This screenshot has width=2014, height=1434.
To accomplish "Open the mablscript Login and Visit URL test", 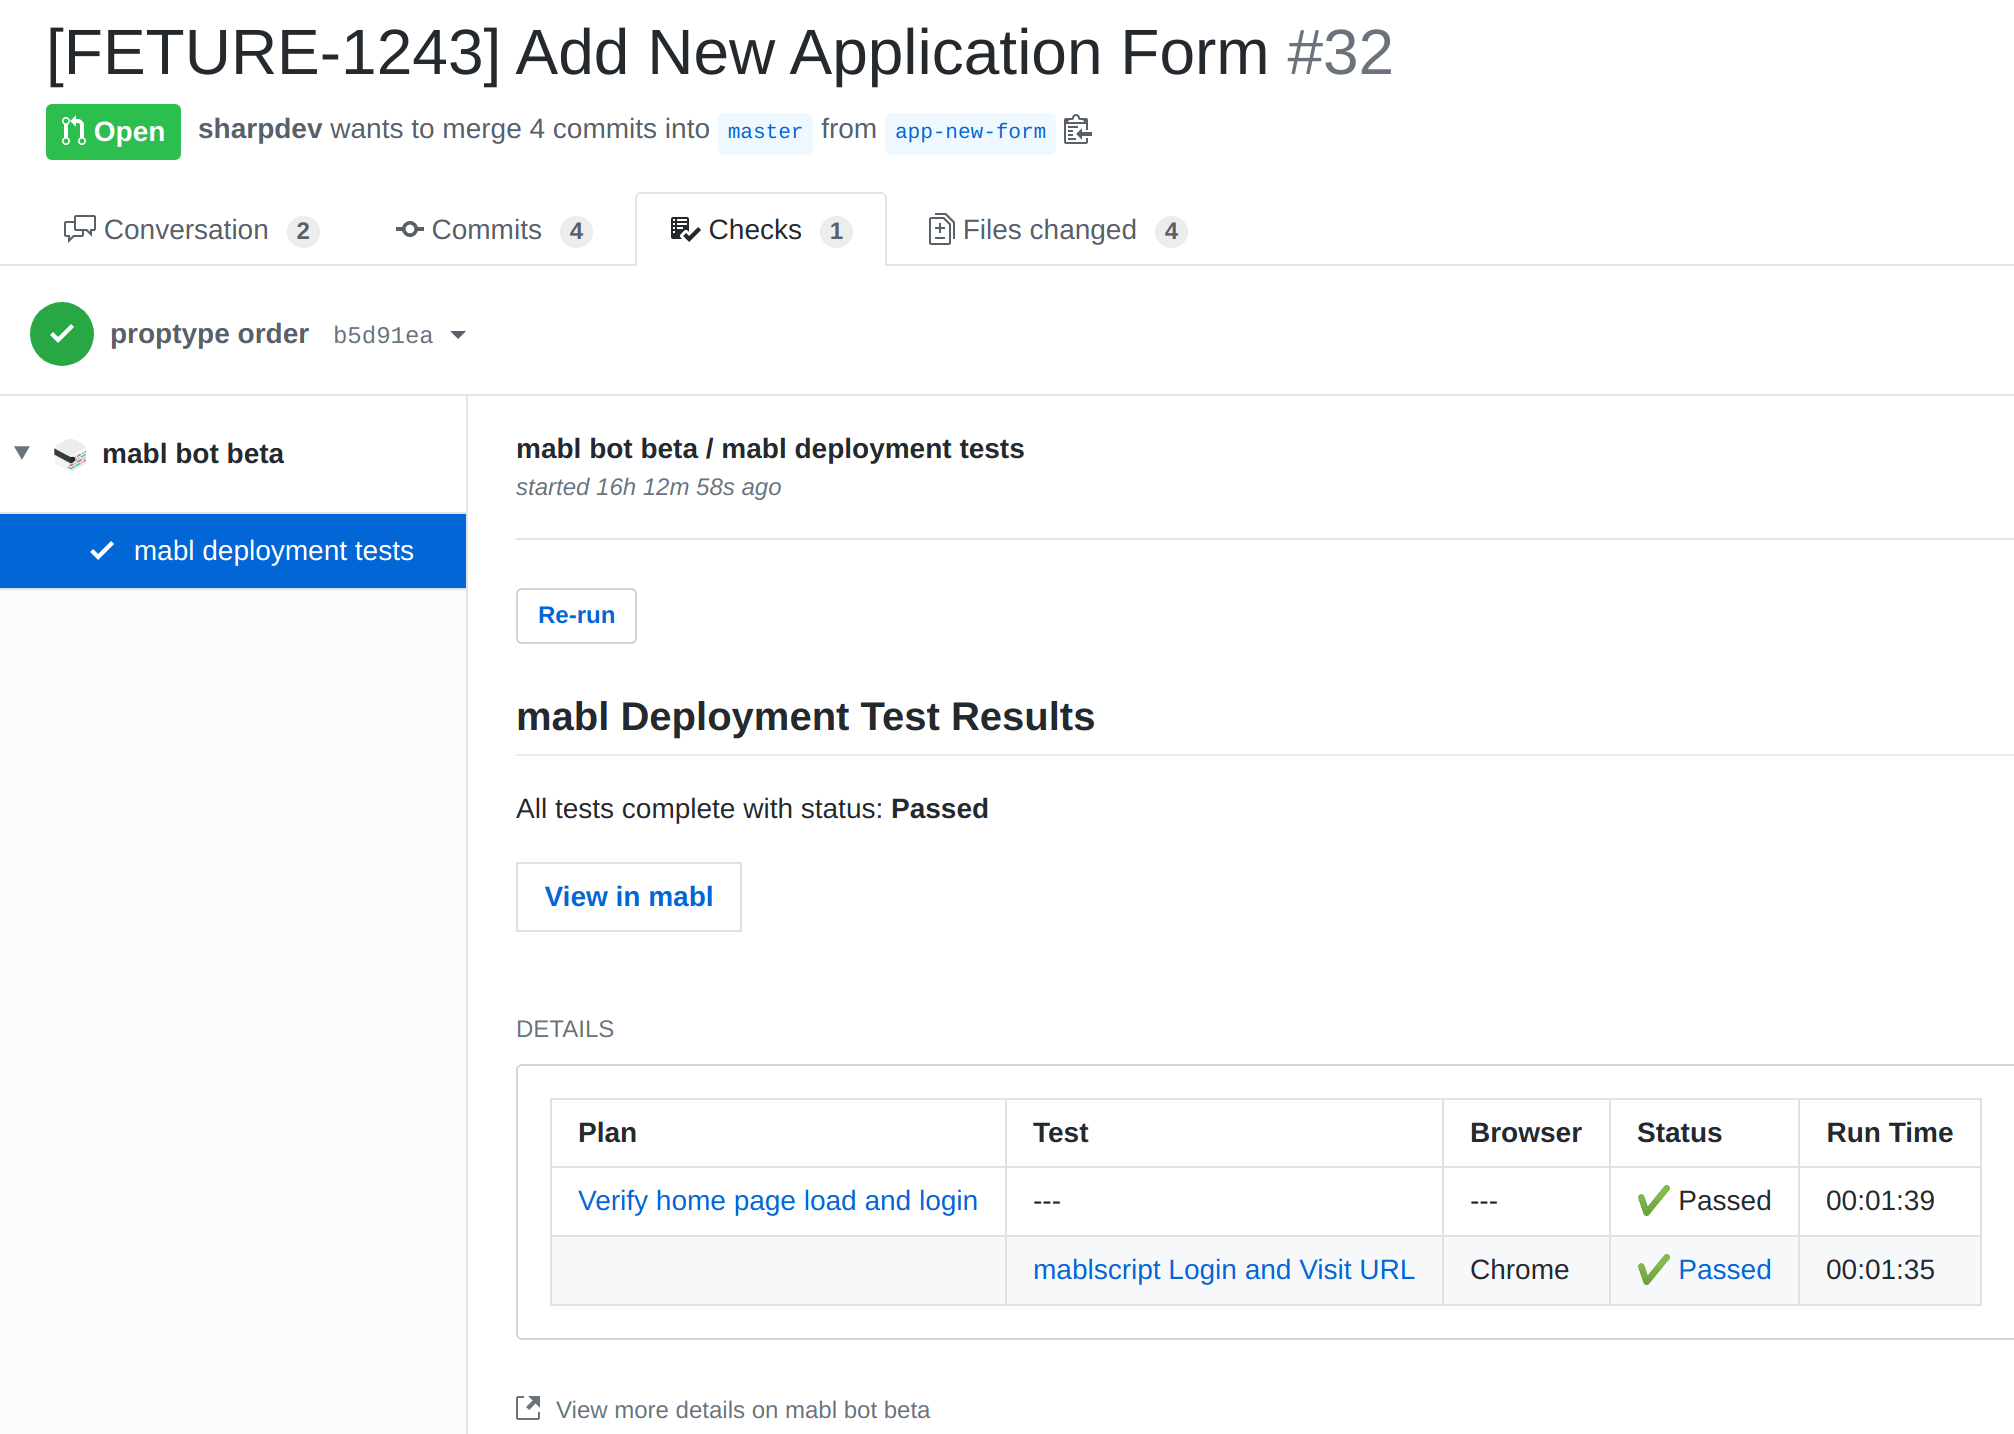I will coord(1223,1269).
